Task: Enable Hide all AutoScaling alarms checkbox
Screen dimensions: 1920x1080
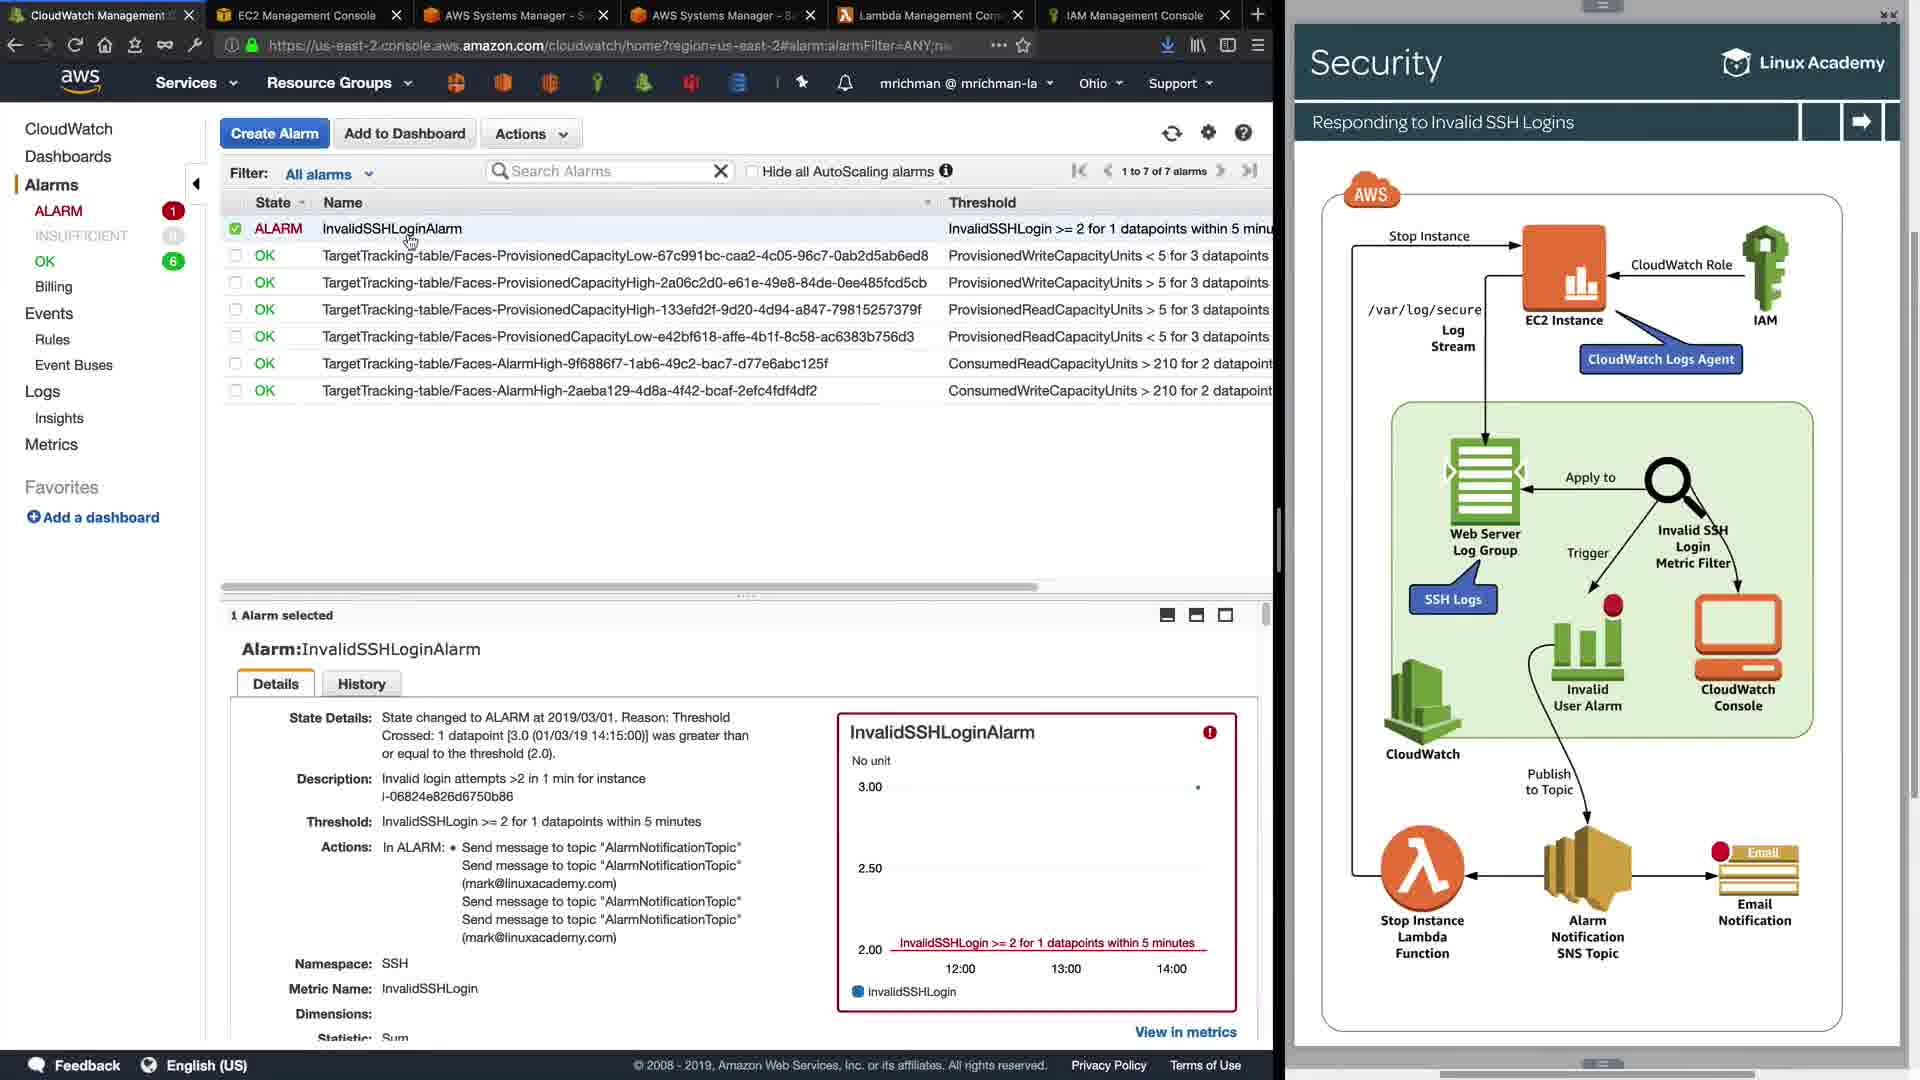Action: click(752, 172)
